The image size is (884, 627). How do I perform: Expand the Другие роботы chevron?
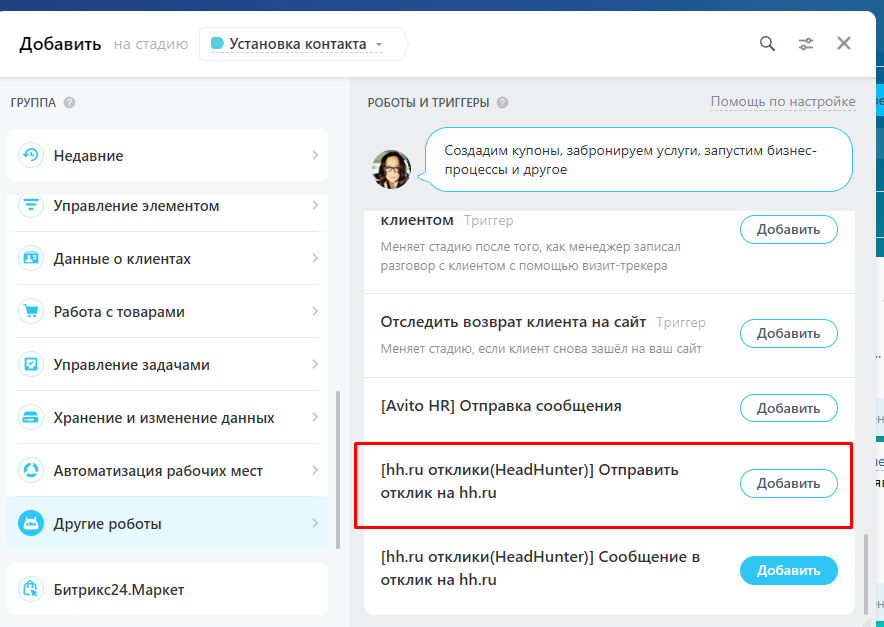click(315, 523)
